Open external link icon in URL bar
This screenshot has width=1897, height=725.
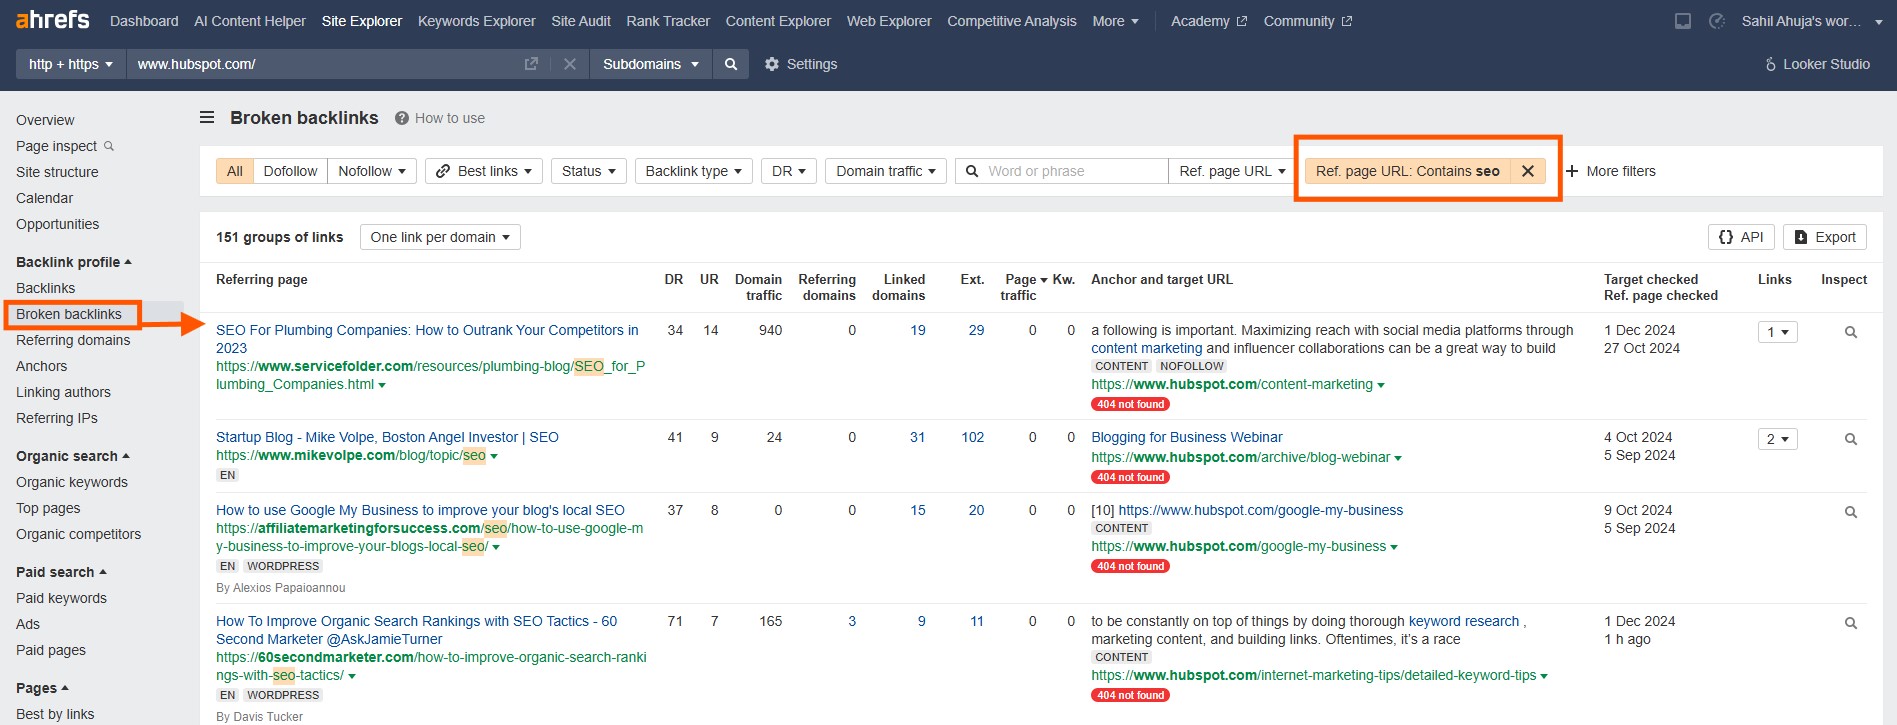pos(531,64)
